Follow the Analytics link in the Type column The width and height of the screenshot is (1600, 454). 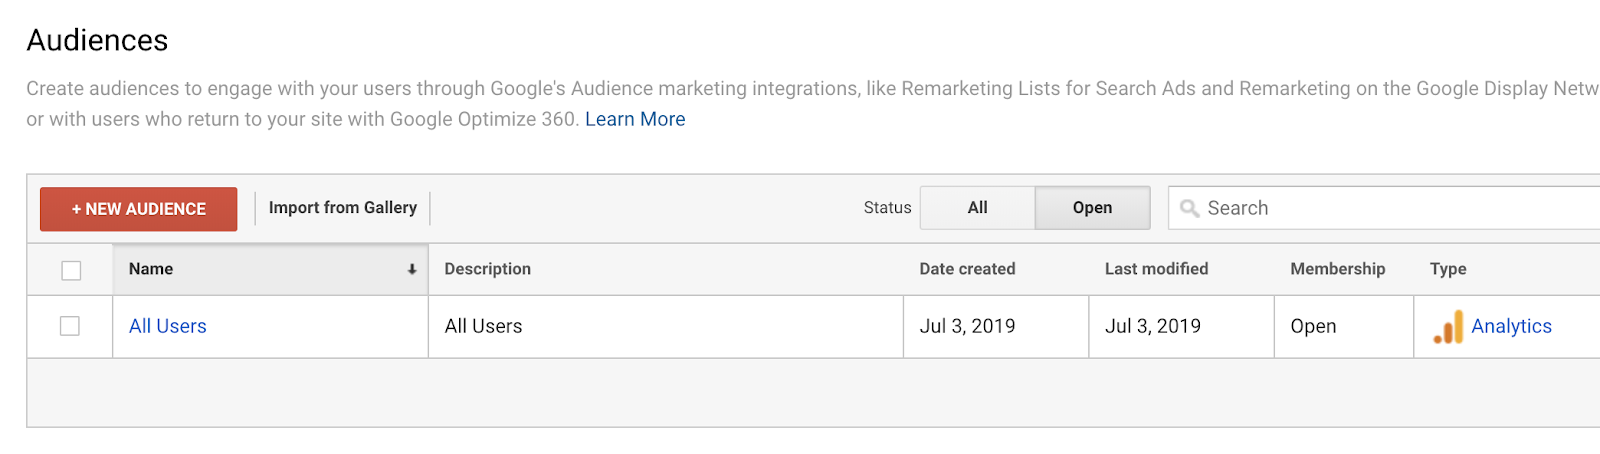tap(1511, 326)
